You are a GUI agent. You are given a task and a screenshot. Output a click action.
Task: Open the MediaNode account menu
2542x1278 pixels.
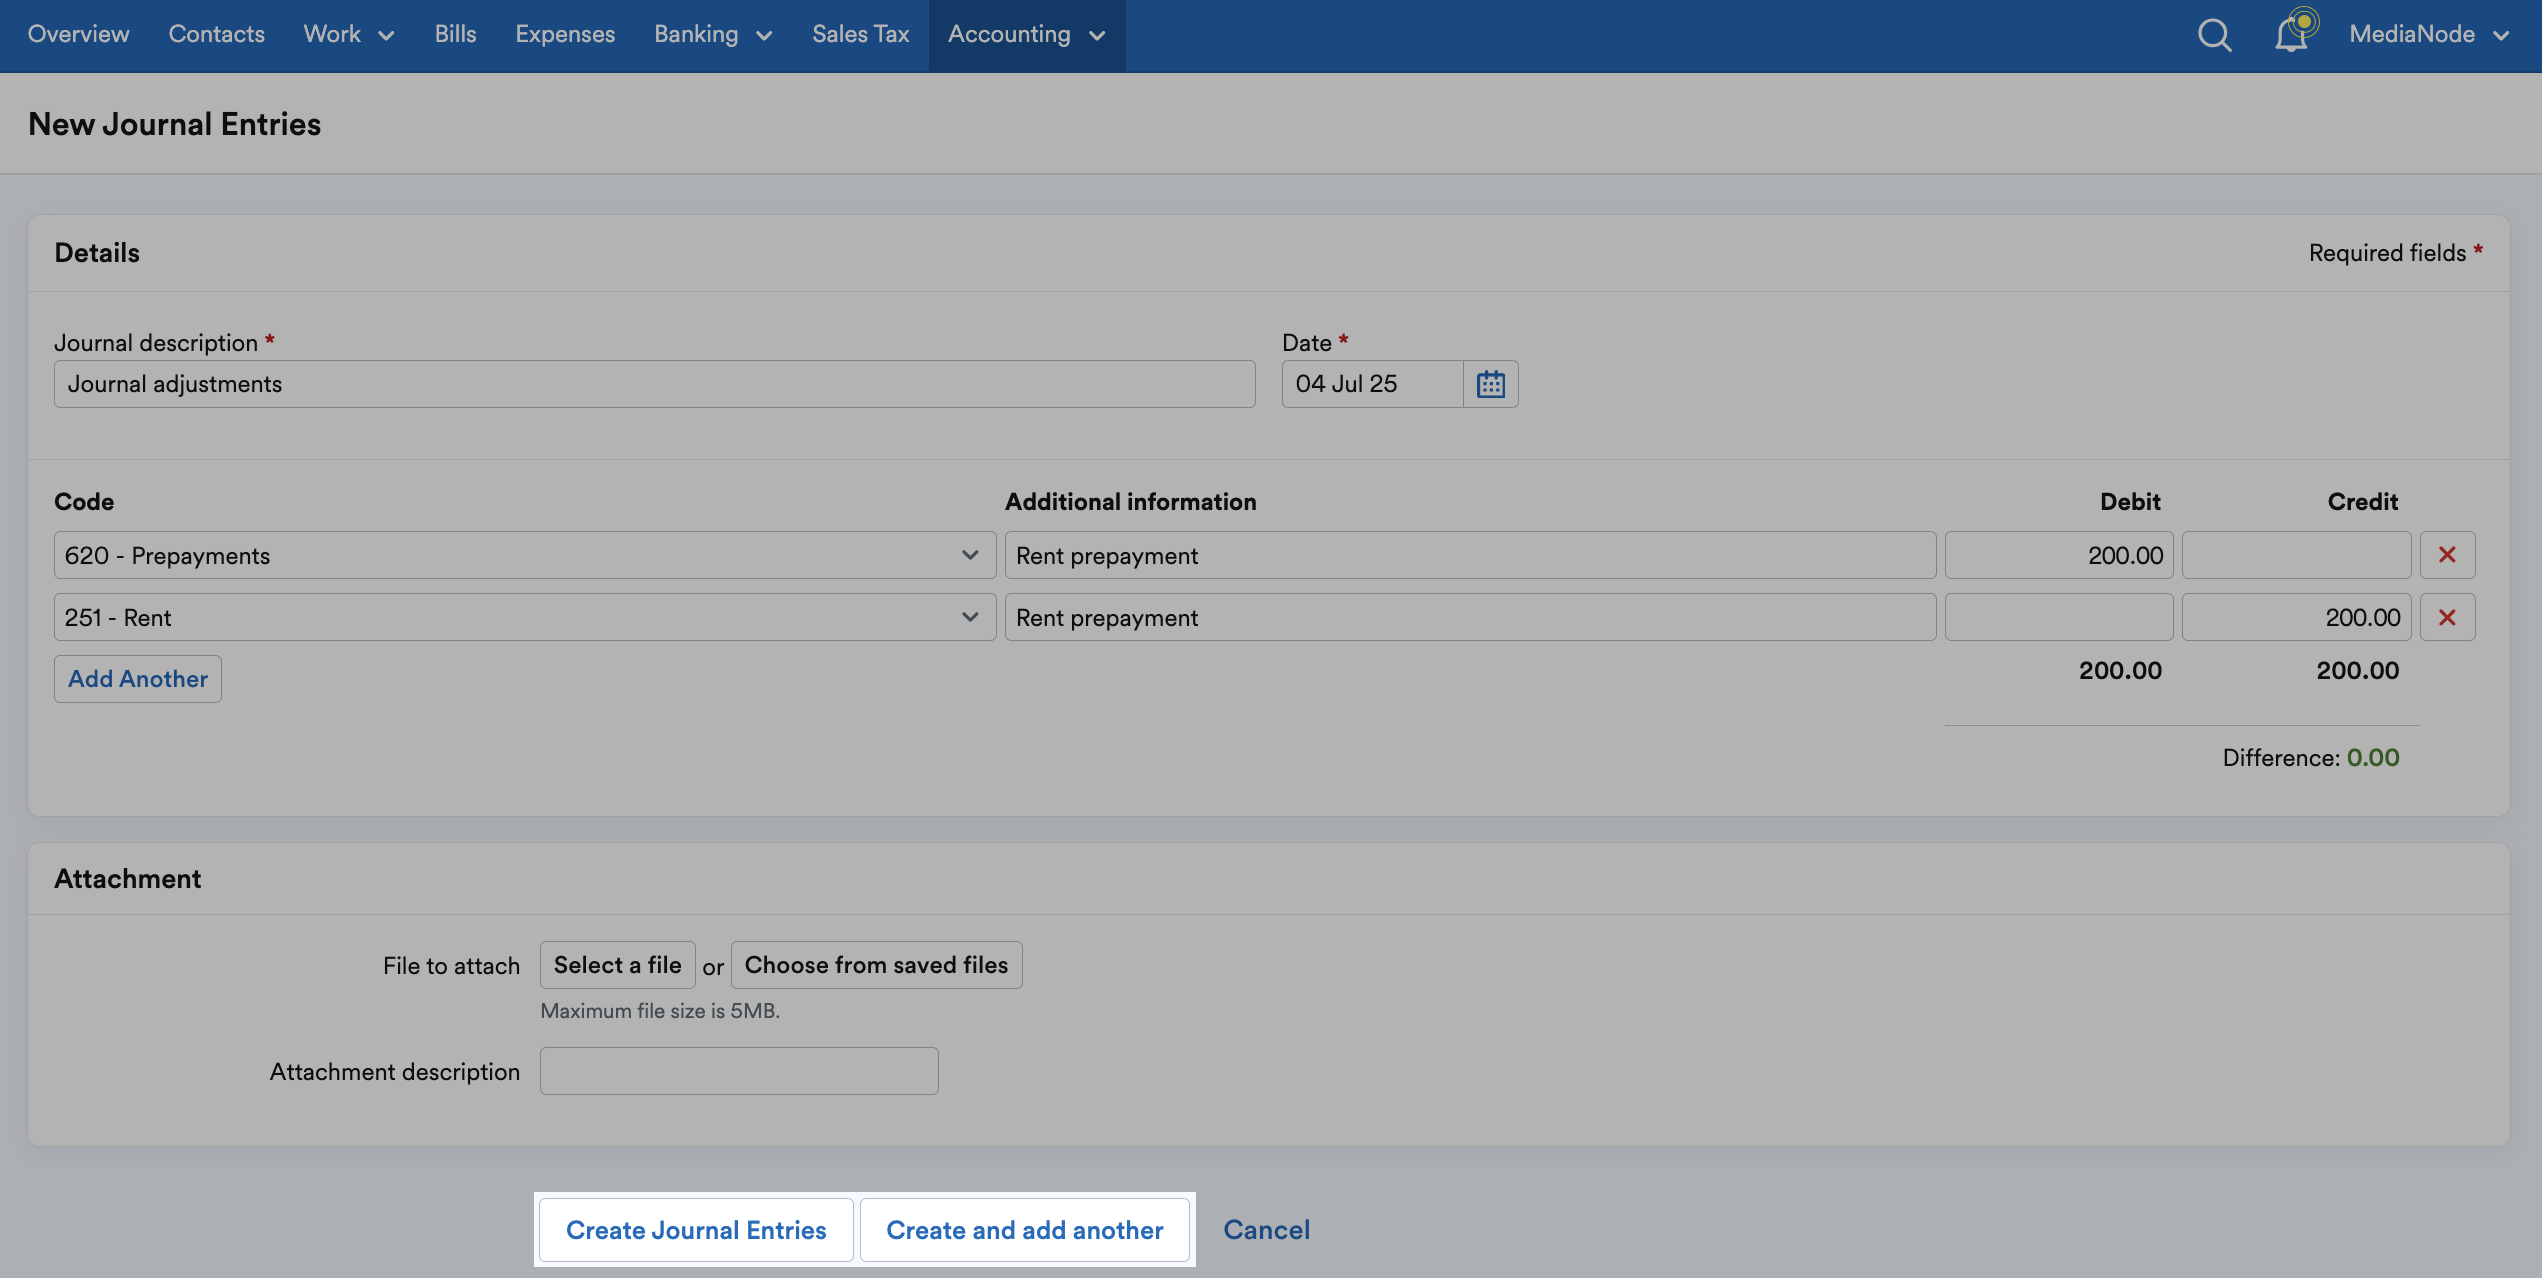click(2429, 34)
